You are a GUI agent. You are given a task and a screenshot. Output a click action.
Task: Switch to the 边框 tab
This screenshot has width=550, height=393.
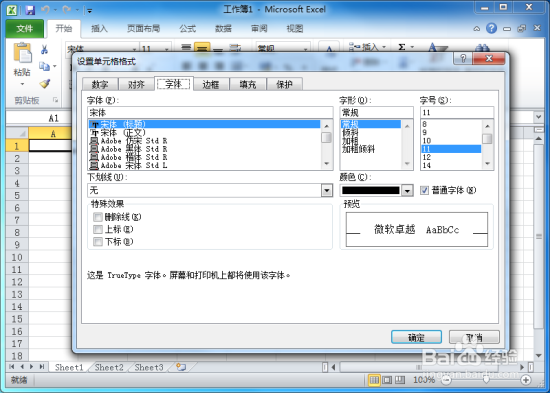click(211, 84)
